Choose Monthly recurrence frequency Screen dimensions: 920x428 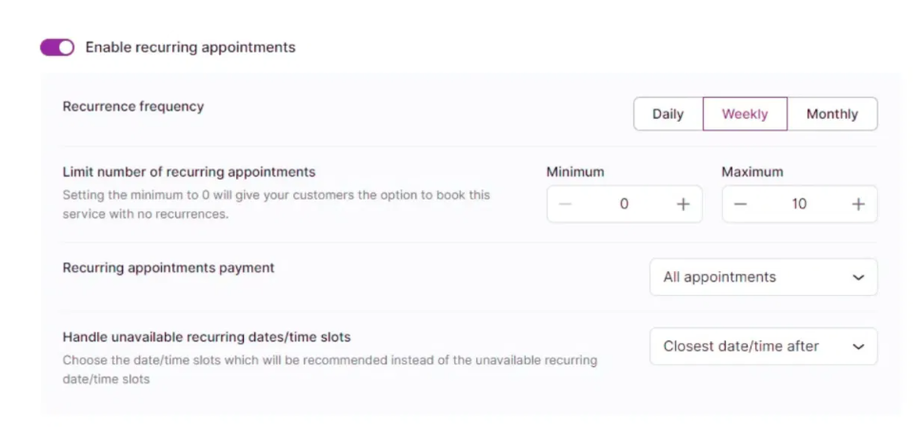pyautogui.click(x=832, y=114)
